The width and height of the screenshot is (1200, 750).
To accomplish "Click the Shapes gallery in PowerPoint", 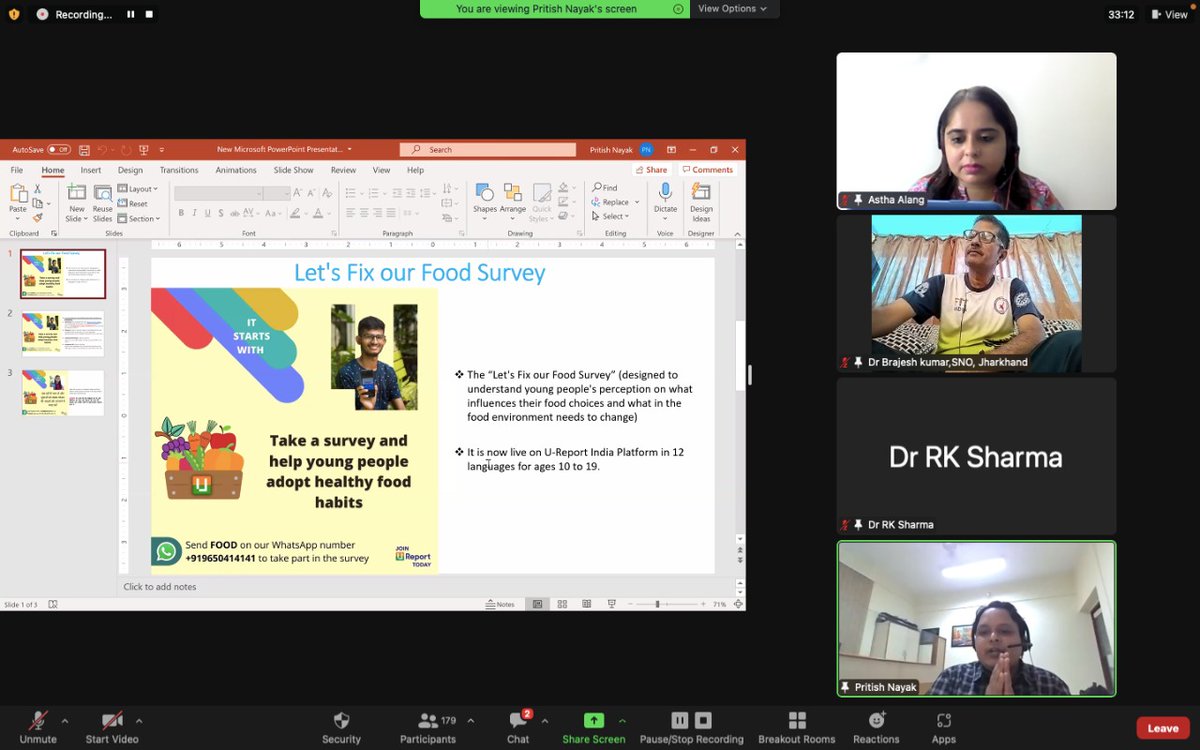I will click(x=485, y=200).
